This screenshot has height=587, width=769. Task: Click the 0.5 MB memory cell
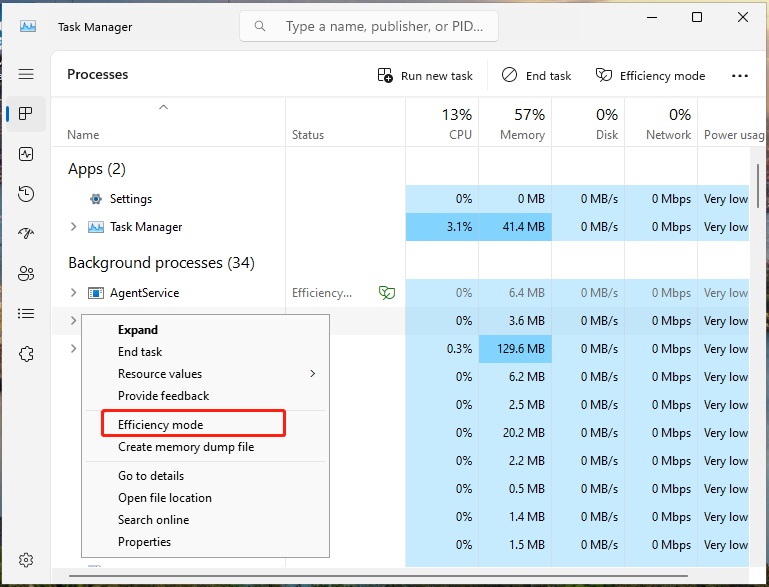click(x=515, y=488)
